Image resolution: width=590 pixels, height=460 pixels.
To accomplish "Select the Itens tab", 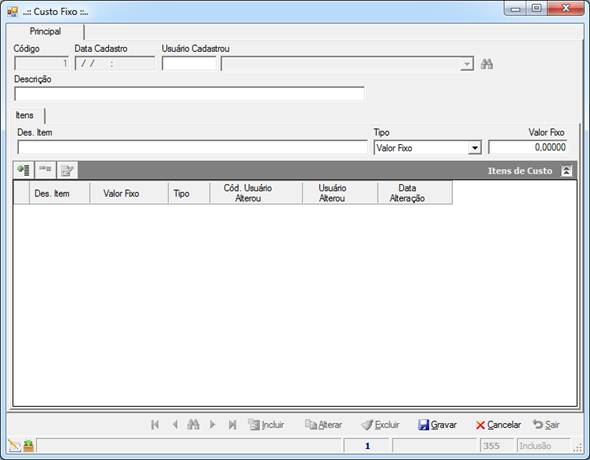I will pyautogui.click(x=25, y=115).
